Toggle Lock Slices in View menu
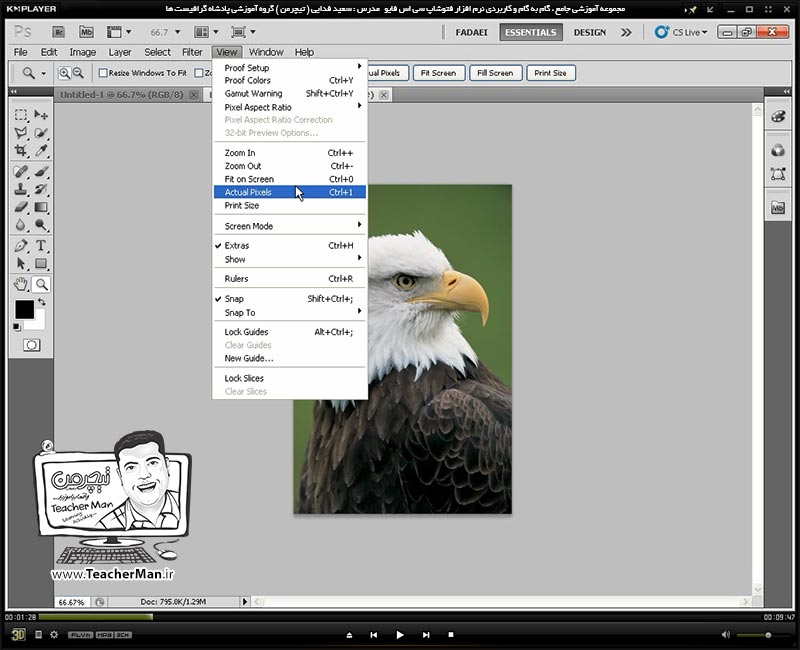800x650 pixels. click(x=289, y=378)
